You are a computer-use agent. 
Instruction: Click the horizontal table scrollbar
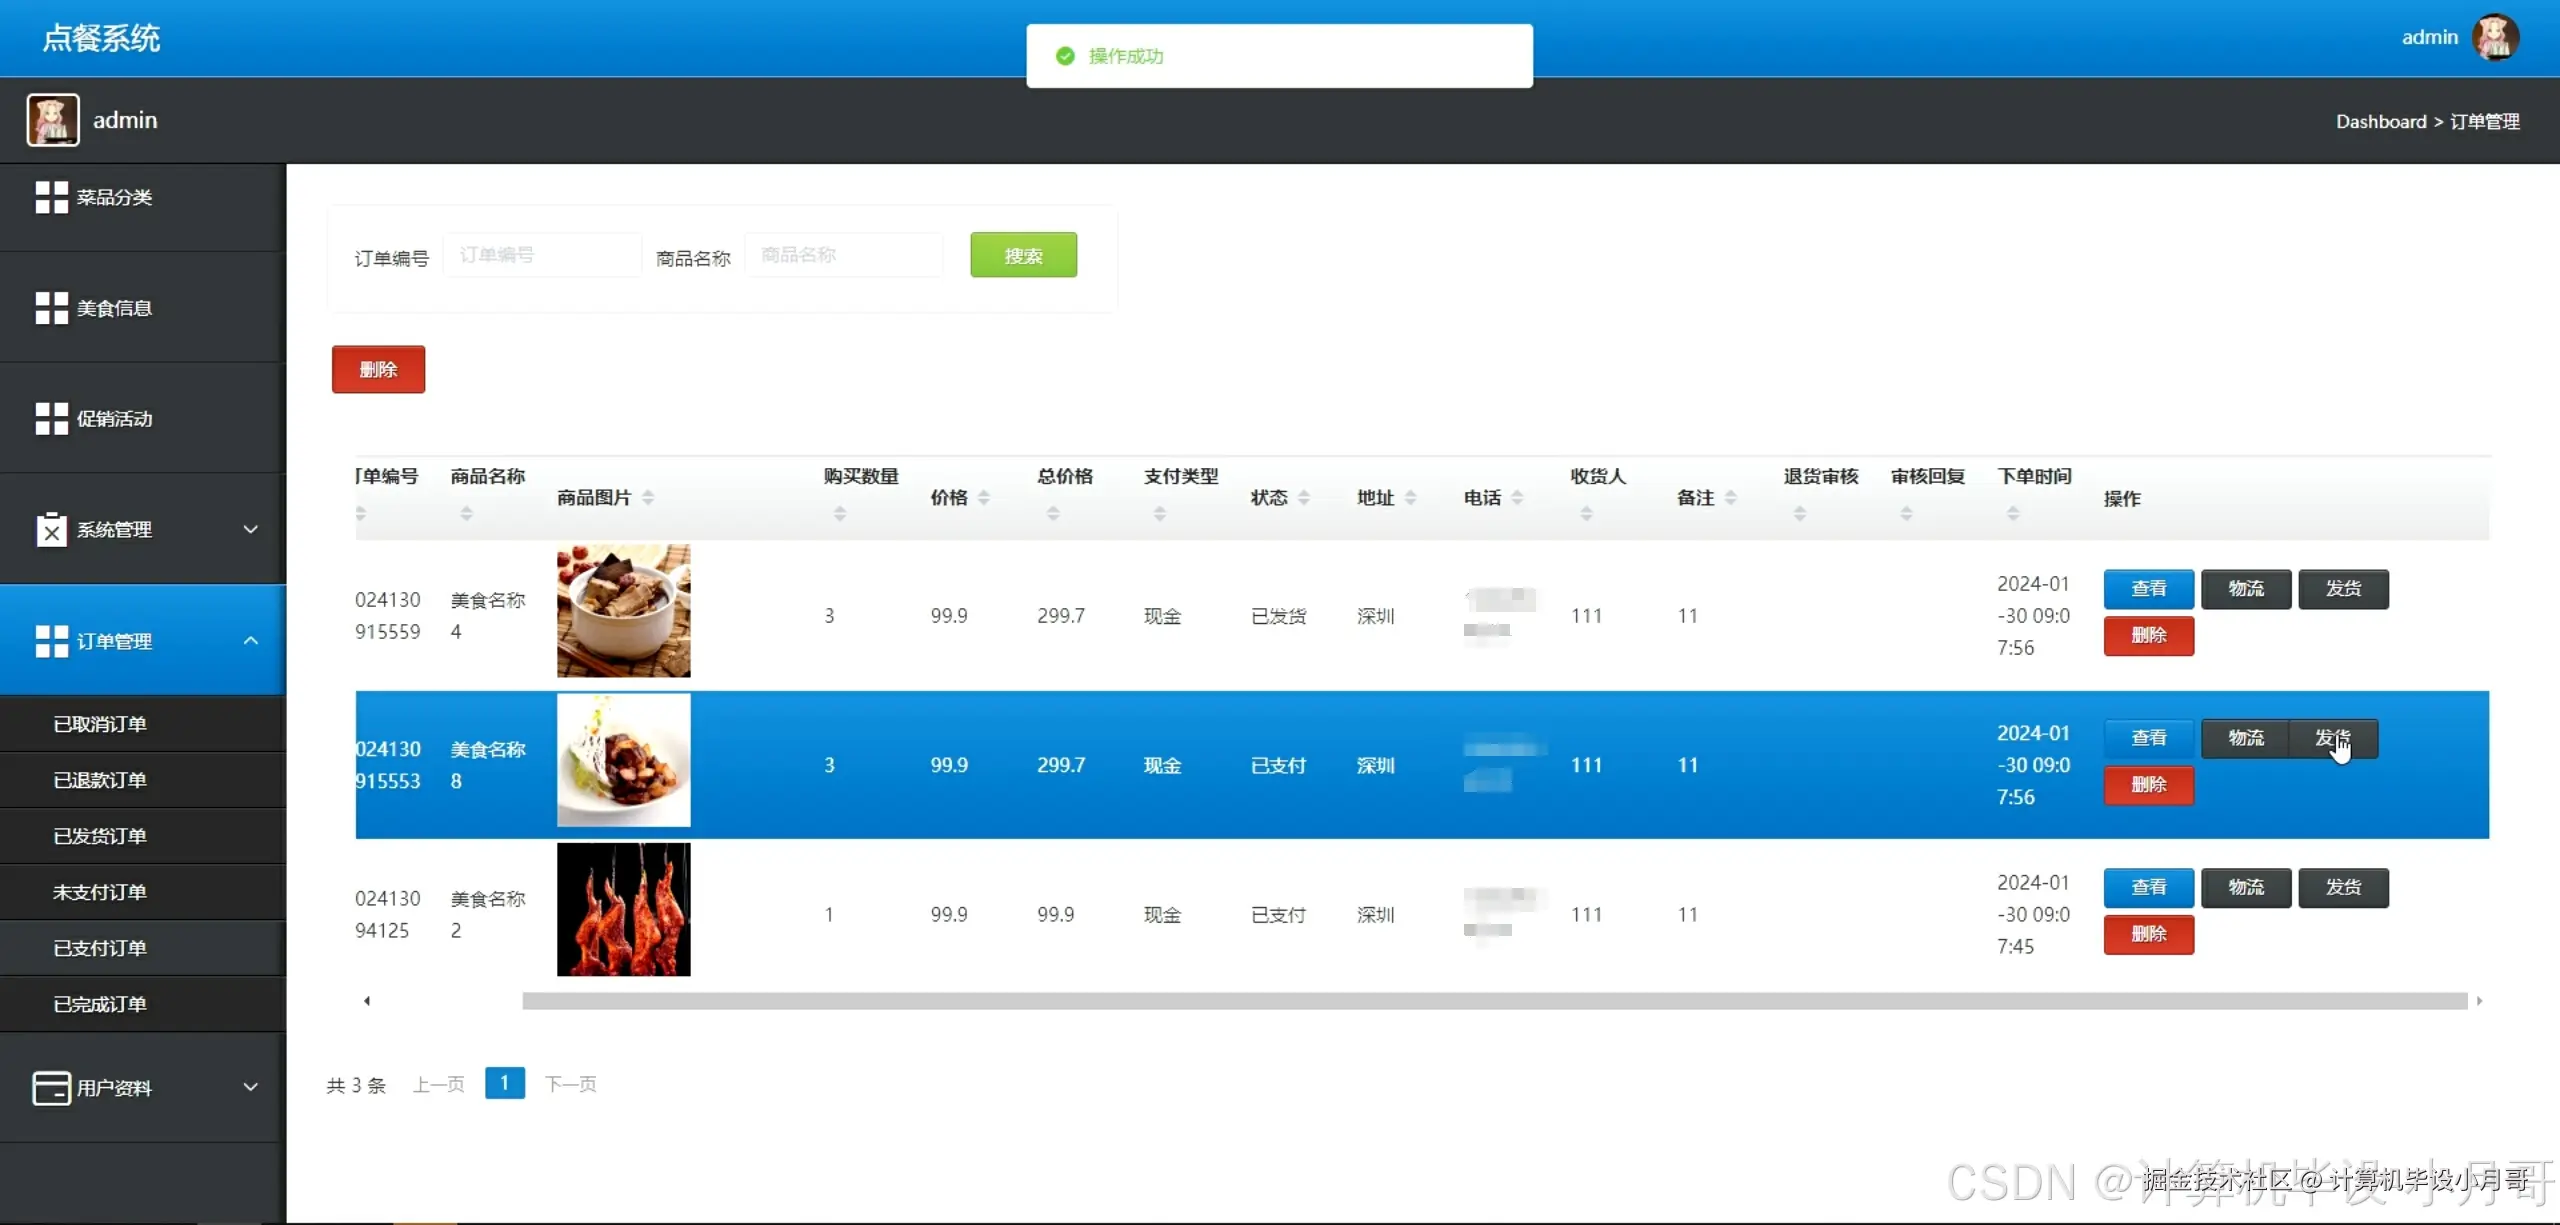point(1494,1001)
